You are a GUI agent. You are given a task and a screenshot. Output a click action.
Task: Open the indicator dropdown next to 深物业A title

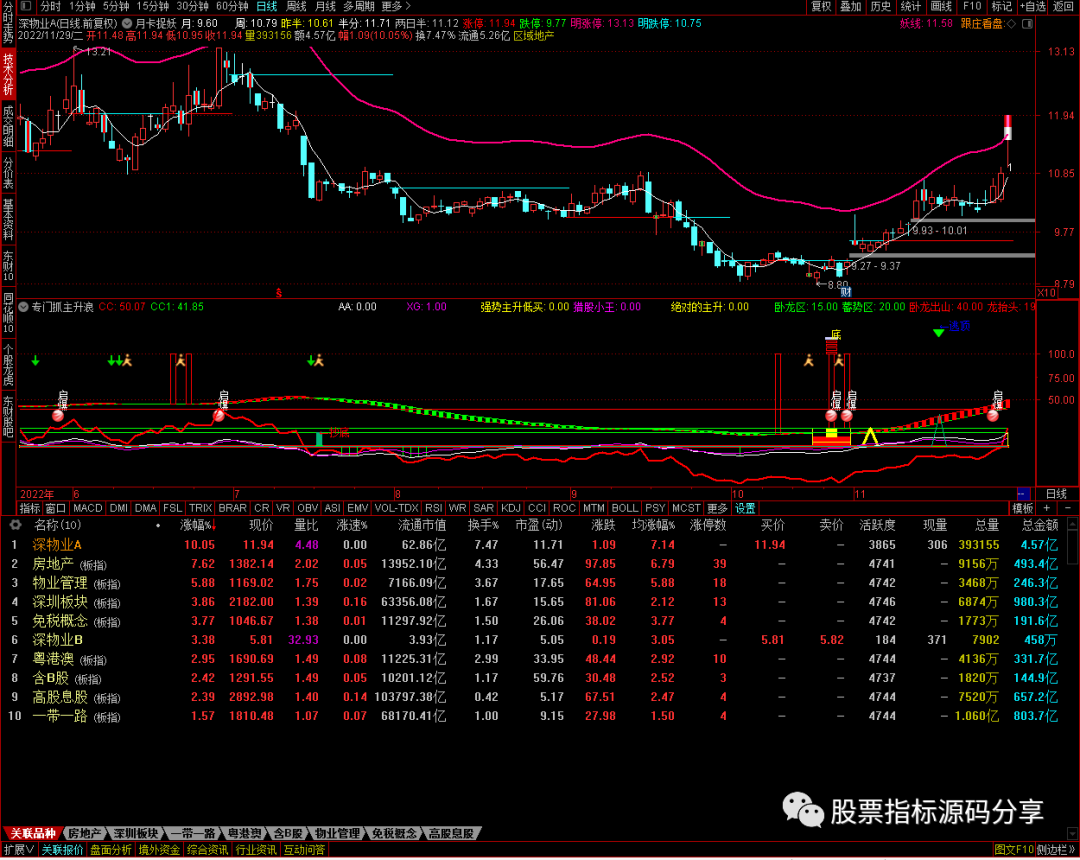click(127, 23)
